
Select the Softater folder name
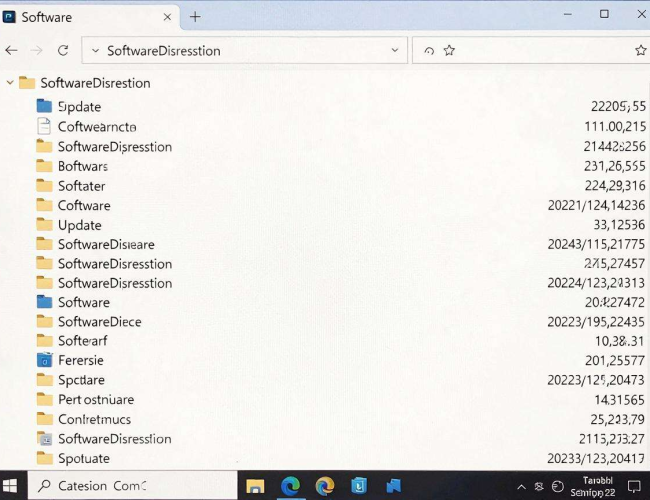pyautogui.click(x=82, y=186)
